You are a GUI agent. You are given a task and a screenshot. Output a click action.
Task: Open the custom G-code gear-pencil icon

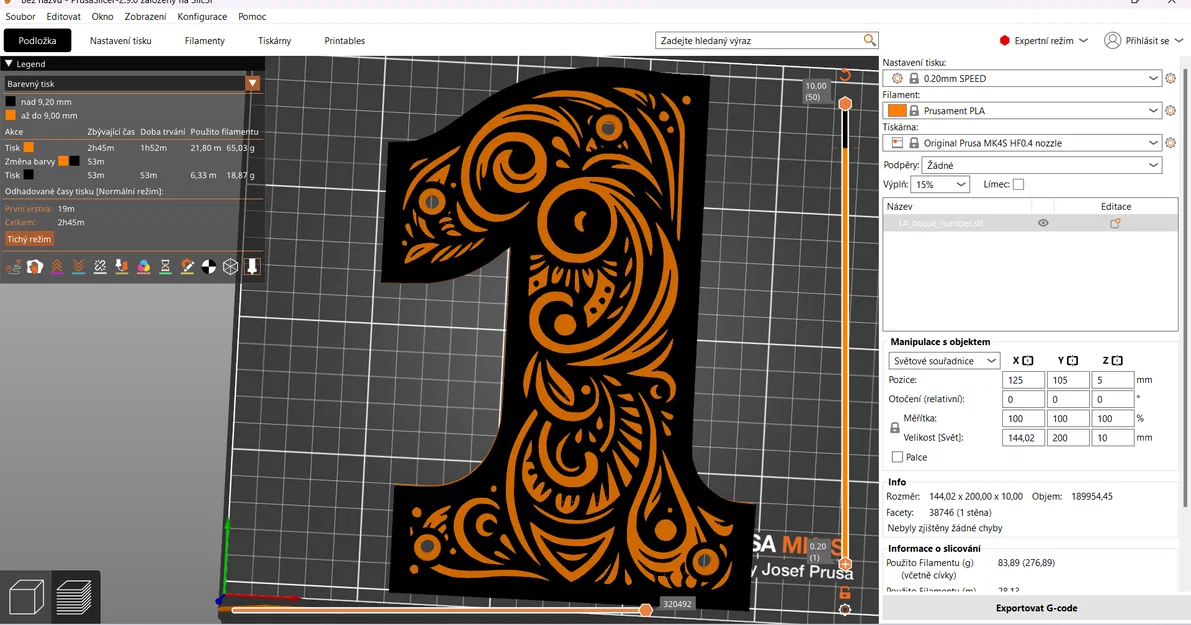click(186, 267)
